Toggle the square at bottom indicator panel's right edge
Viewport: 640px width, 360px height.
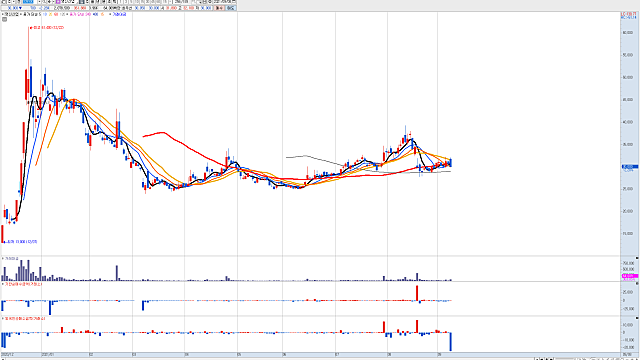pyautogui.click(x=637, y=318)
